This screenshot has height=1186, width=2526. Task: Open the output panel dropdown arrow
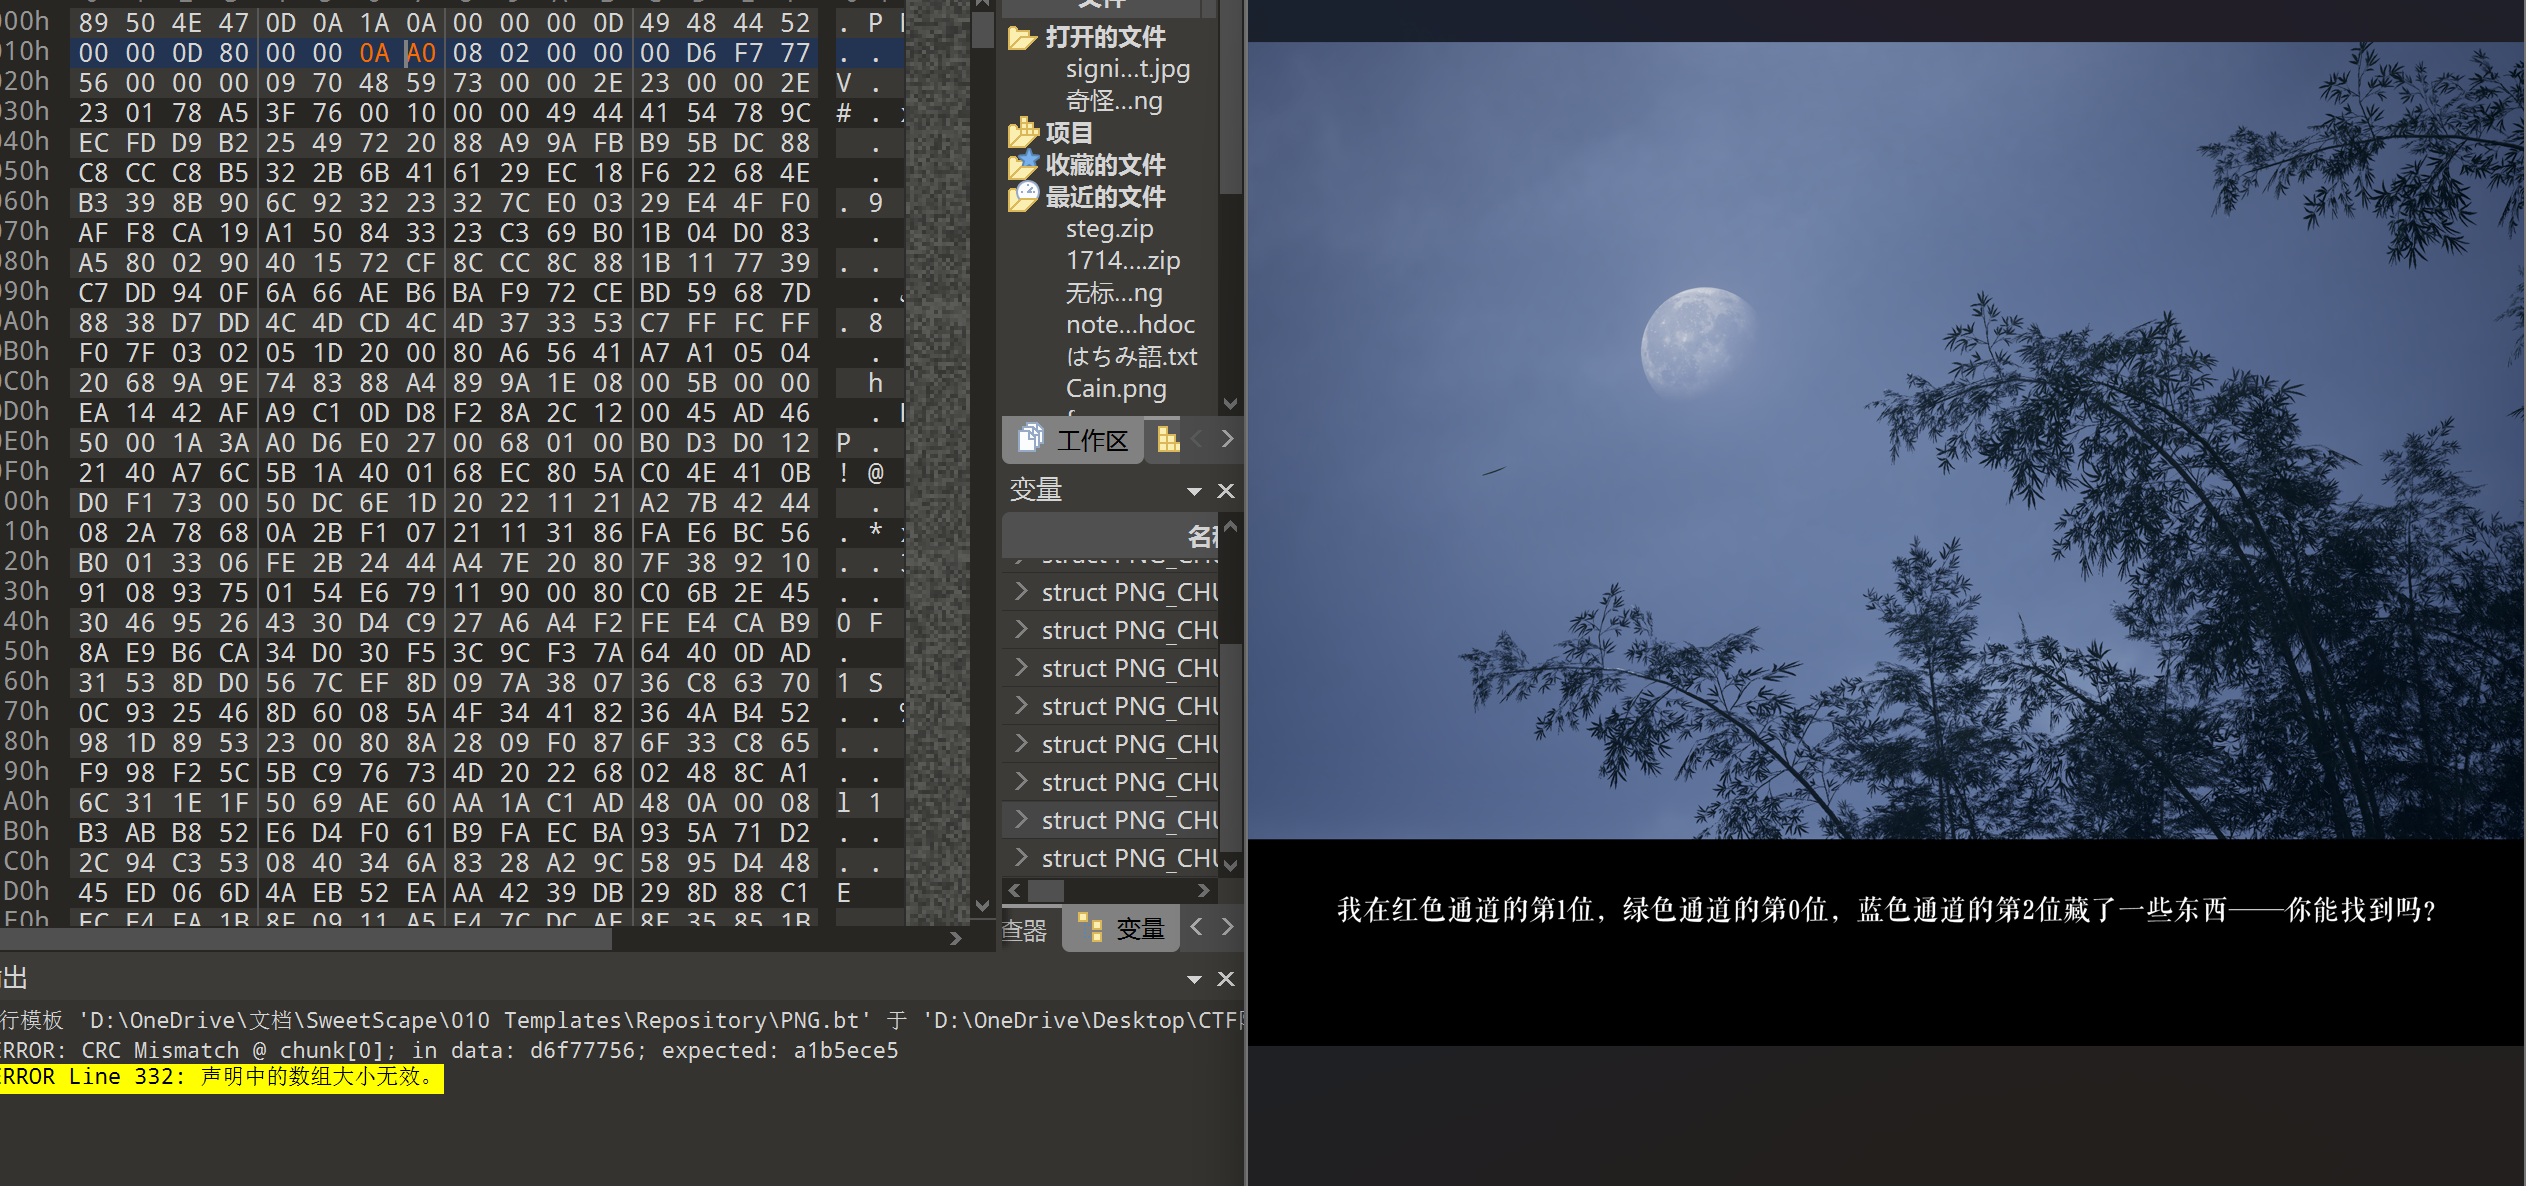1194,979
